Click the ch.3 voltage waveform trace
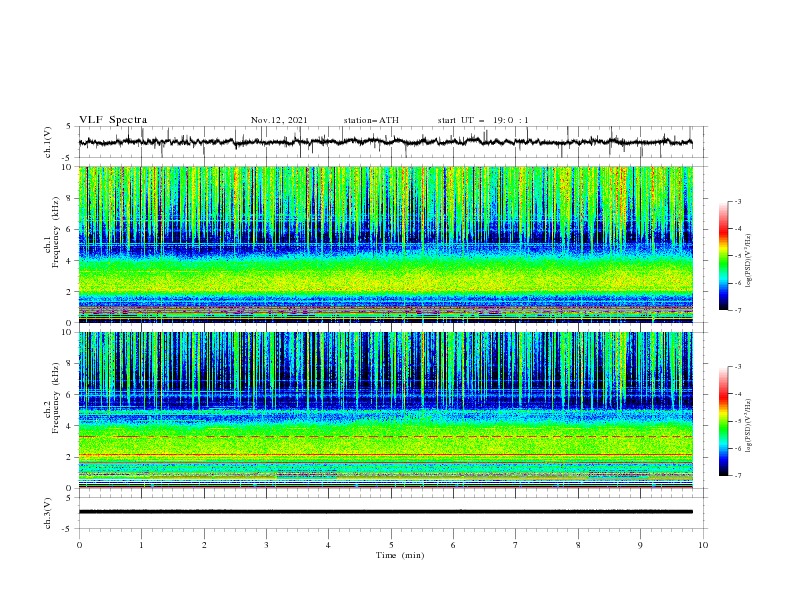The image size is (792, 612). click(385, 512)
